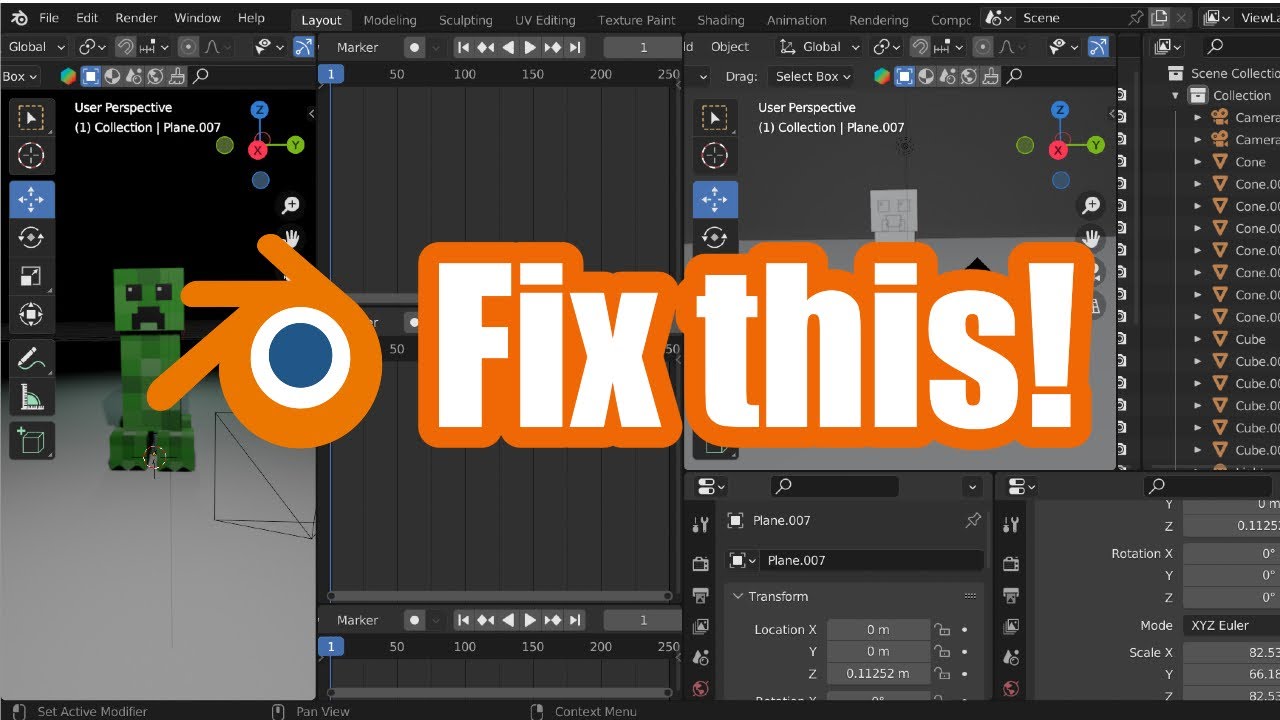The height and width of the screenshot is (720, 1280).
Task: Click the zoom magnifier gizmo in the creeper viewport
Action: coord(291,205)
